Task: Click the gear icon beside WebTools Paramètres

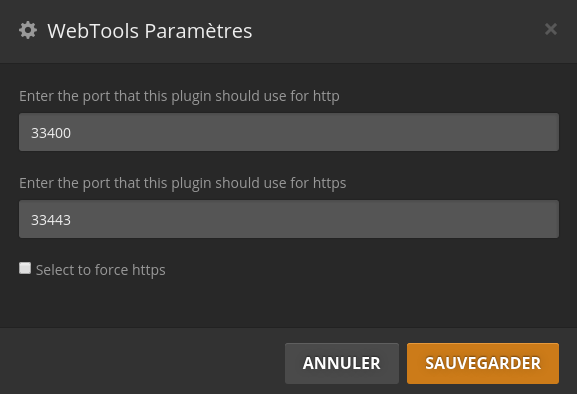Action: tap(28, 30)
